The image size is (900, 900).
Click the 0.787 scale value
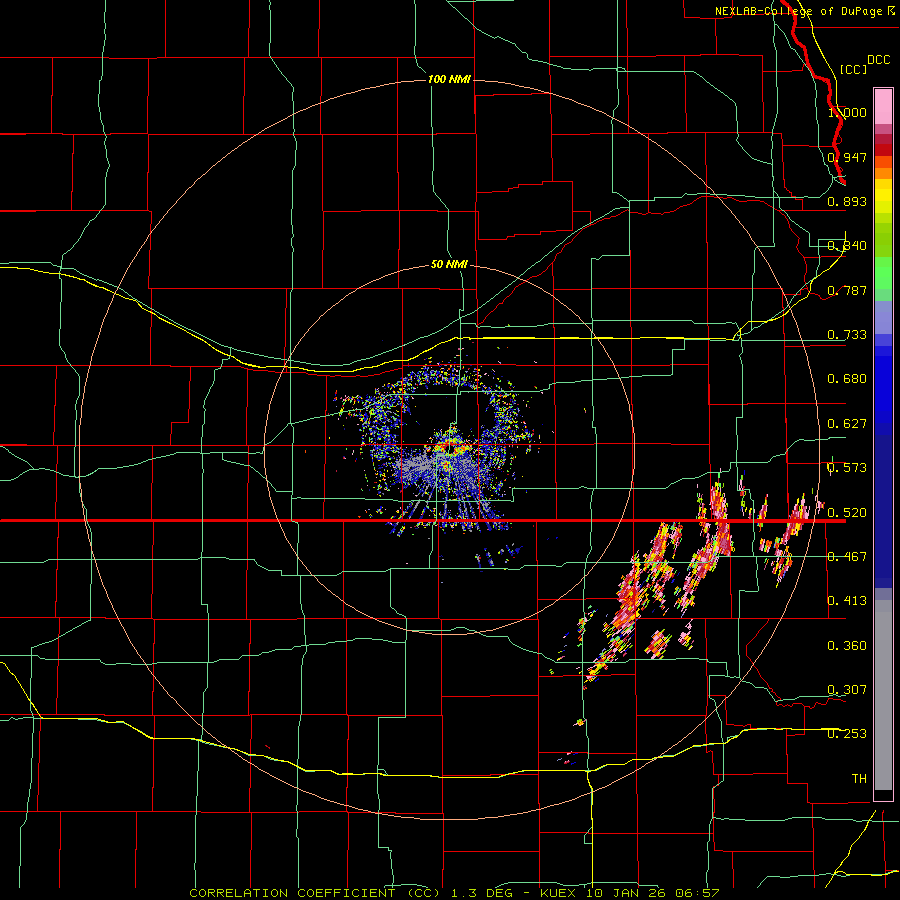847,290
